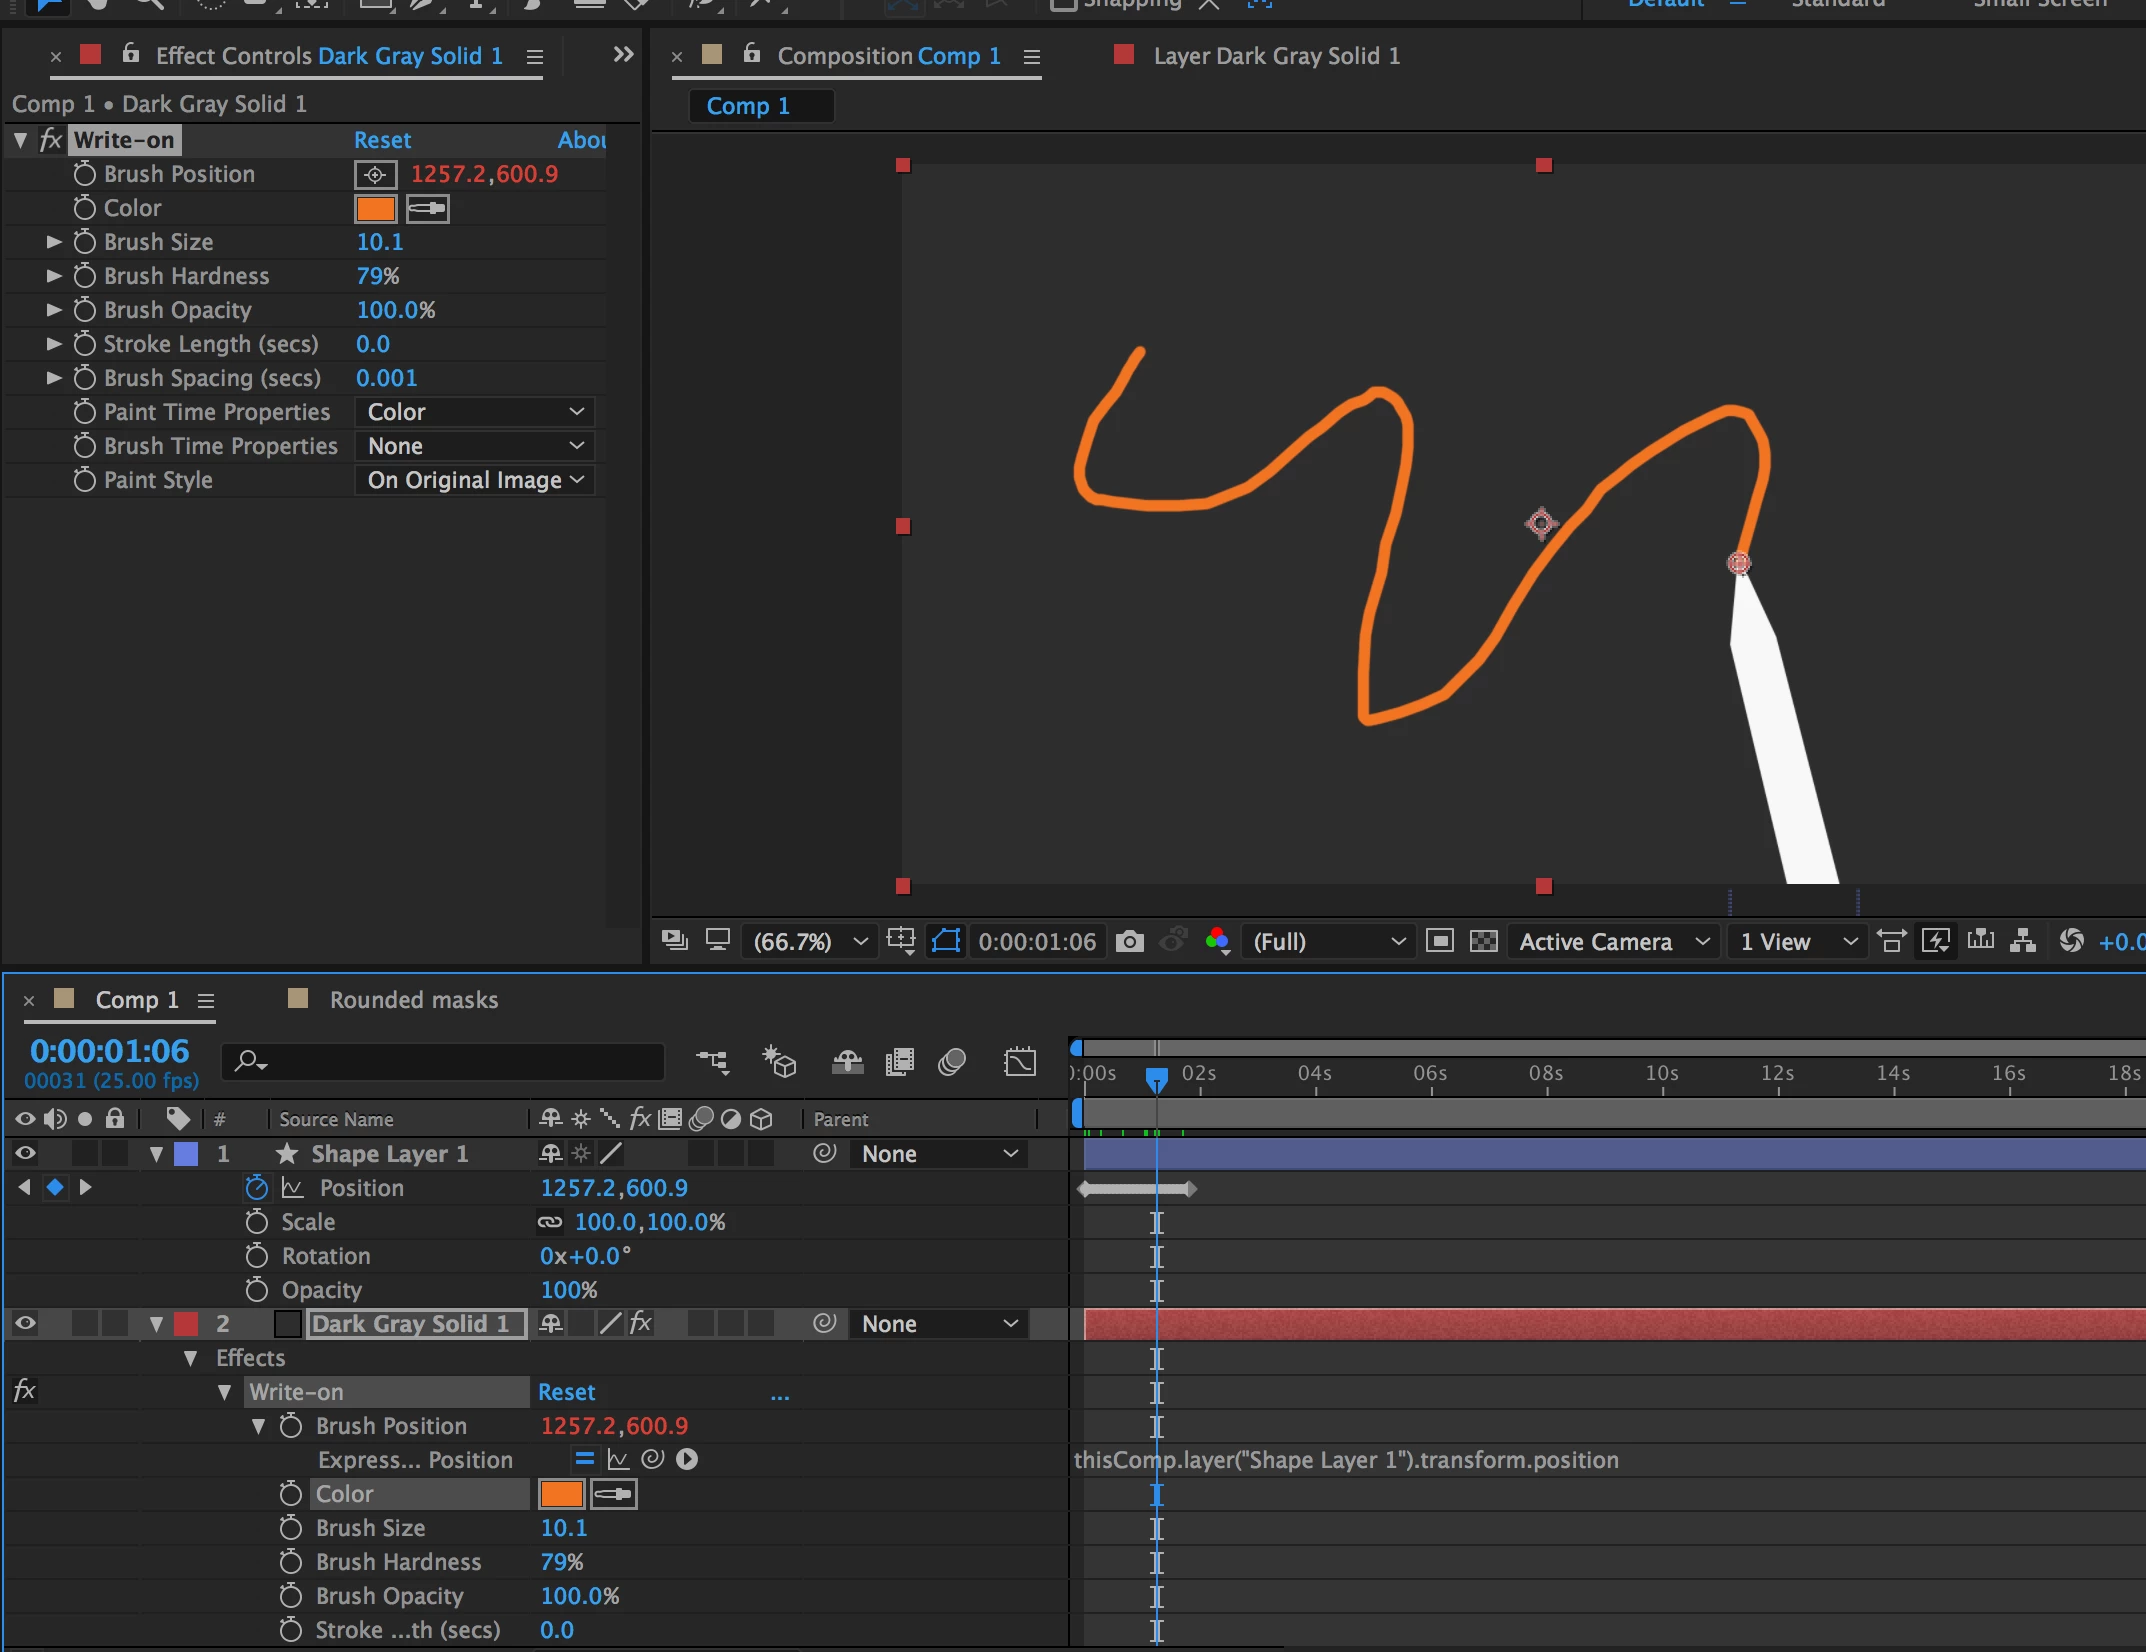Toggle the transparency grid icon
Image resolution: width=2146 pixels, height=1652 pixels.
coord(1483,941)
